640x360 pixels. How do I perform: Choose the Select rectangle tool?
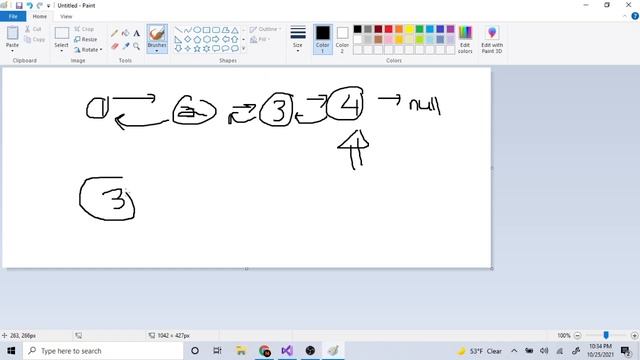click(x=62, y=33)
